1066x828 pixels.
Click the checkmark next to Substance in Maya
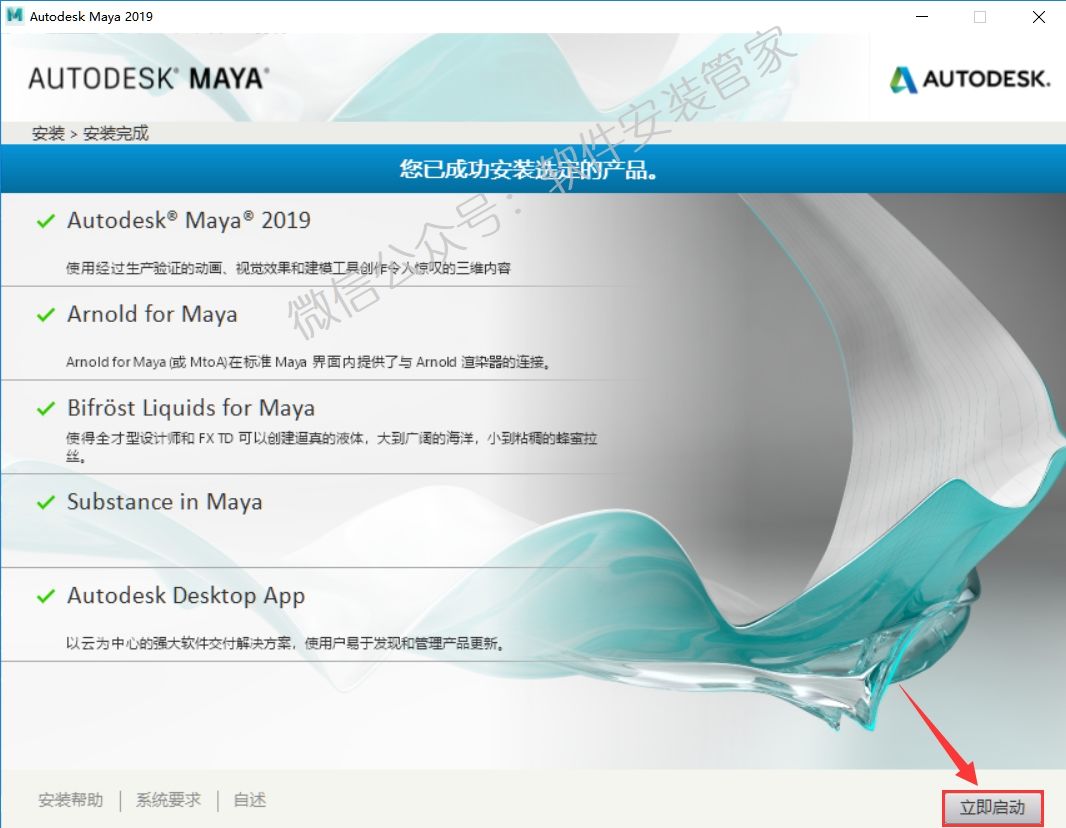(45, 503)
